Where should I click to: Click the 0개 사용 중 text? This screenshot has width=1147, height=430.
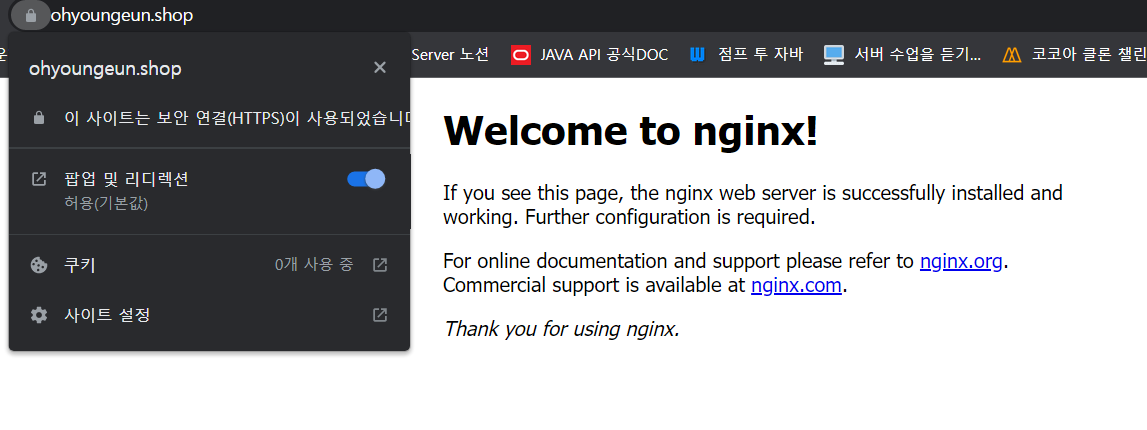314,265
